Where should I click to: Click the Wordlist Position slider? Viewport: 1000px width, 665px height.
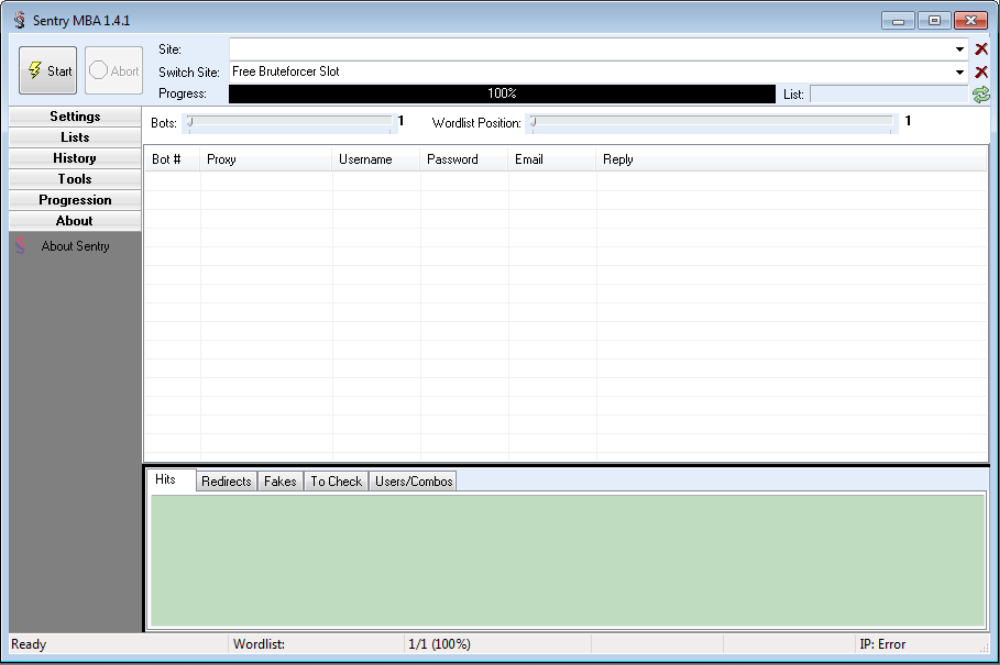[x=712, y=122]
